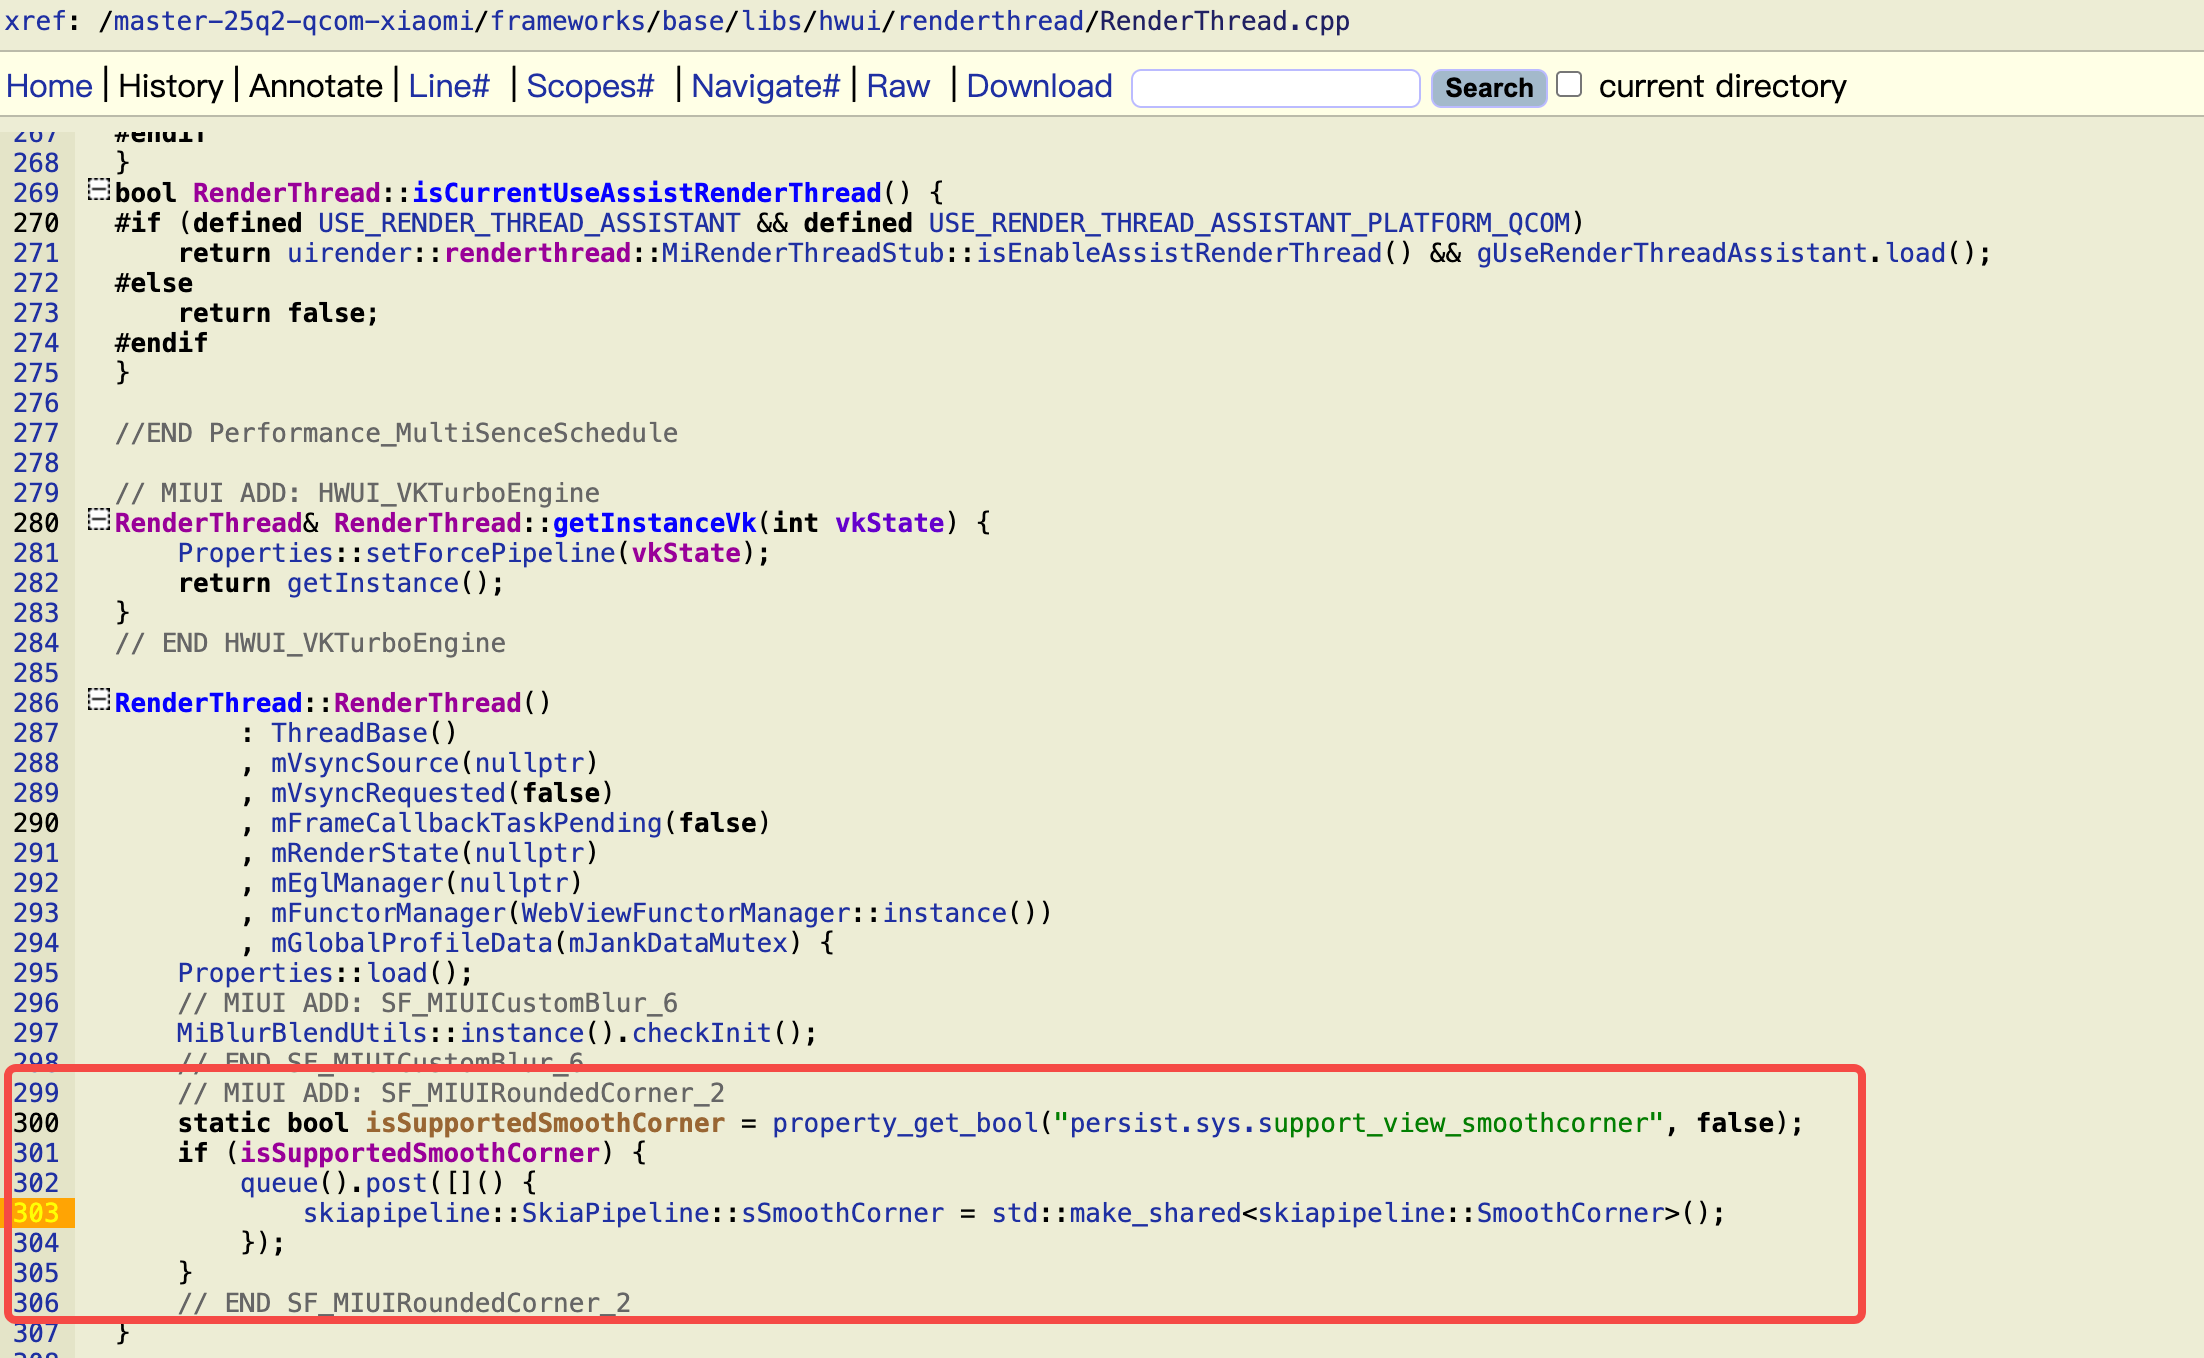Screen dimensions: 2204x1358
Task: Follow mVsyncRequested symbol link
Action: pos(388,793)
